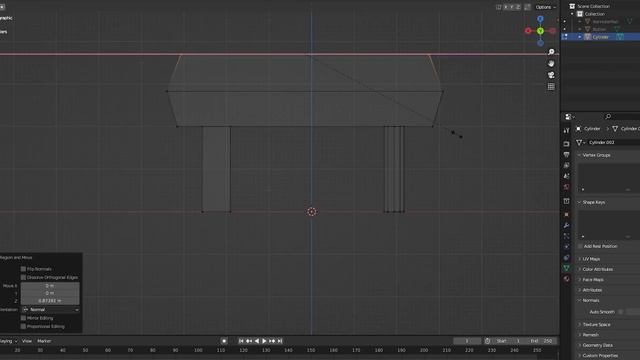Open the World properties tab icon
The height and width of the screenshot is (360, 640).
click(x=566, y=187)
